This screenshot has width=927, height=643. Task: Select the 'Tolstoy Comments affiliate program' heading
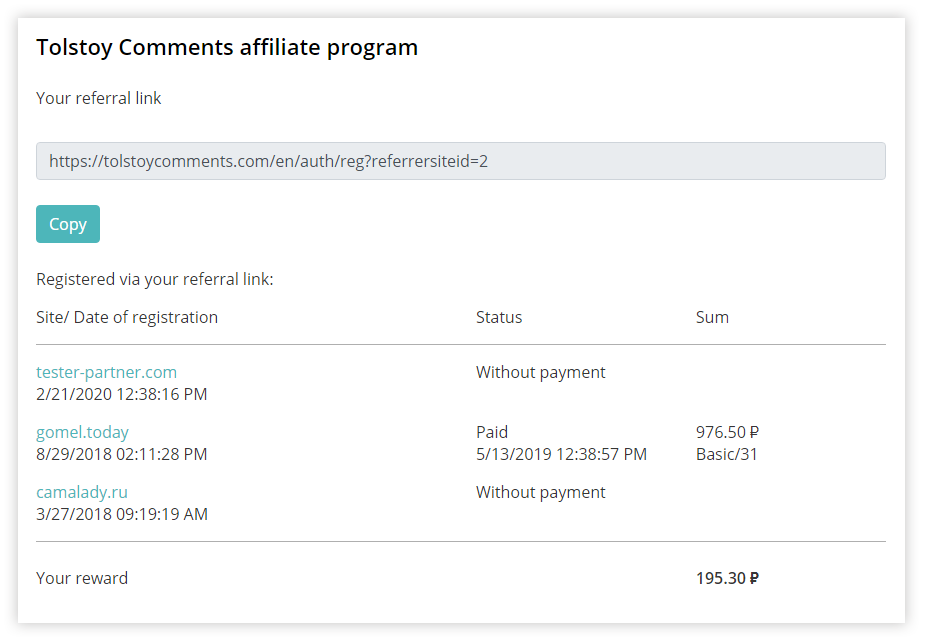[x=227, y=48]
